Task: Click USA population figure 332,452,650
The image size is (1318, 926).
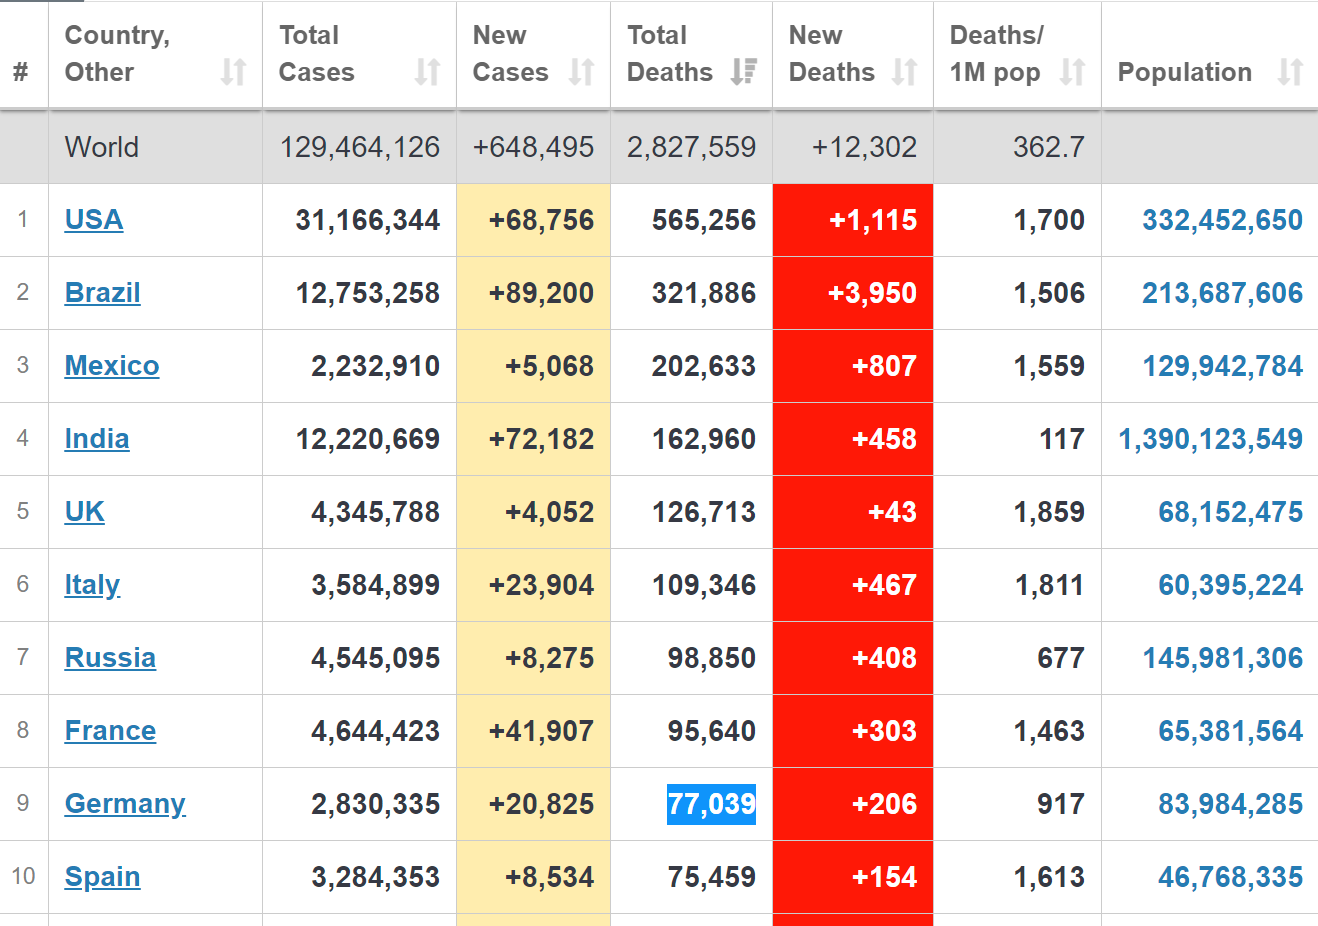Action: pyautogui.click(x=1222, y=220)
